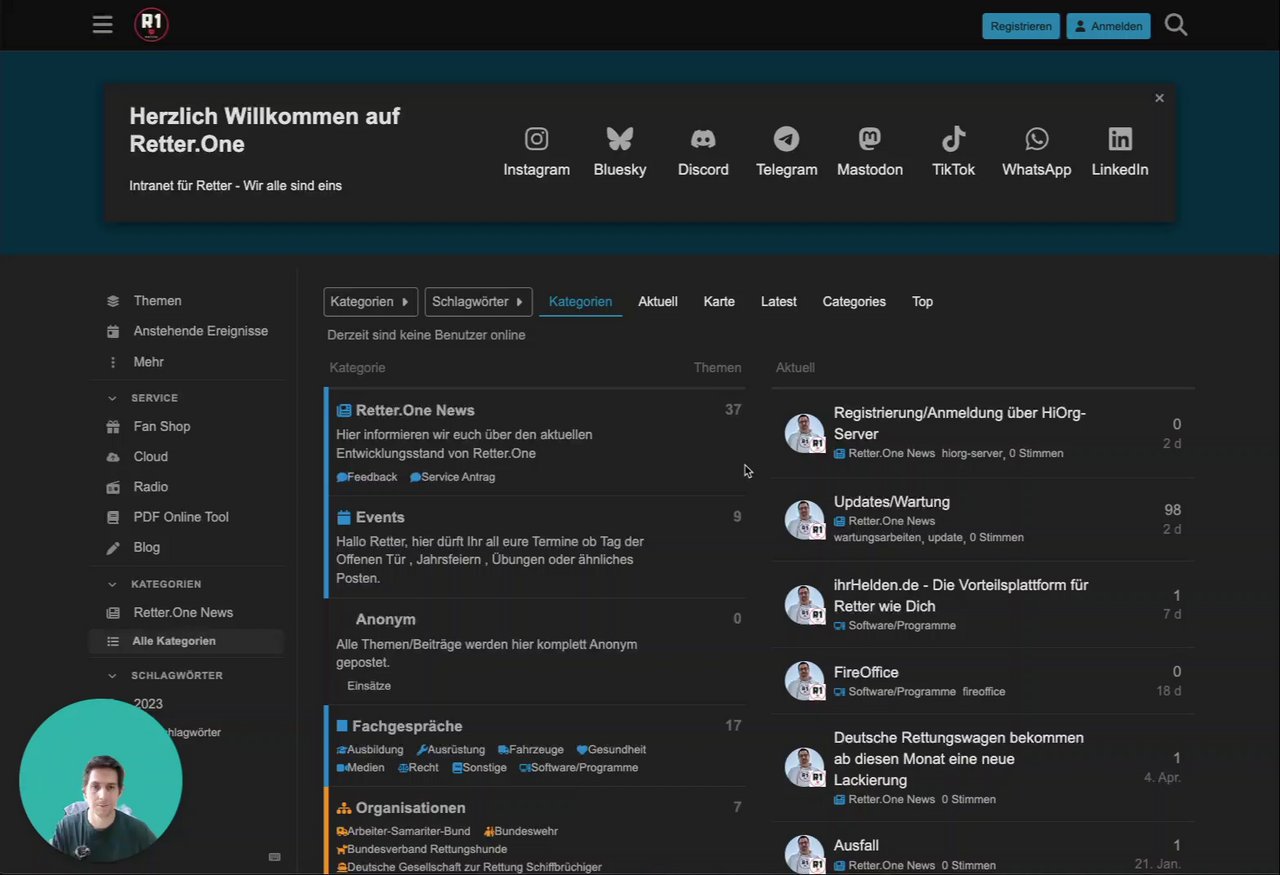Viewport: 1280px width, 875px height.
Task: Open topic Registrierung/Anmeldung über HiOrg-Server
Action: (x=960, y=423)
